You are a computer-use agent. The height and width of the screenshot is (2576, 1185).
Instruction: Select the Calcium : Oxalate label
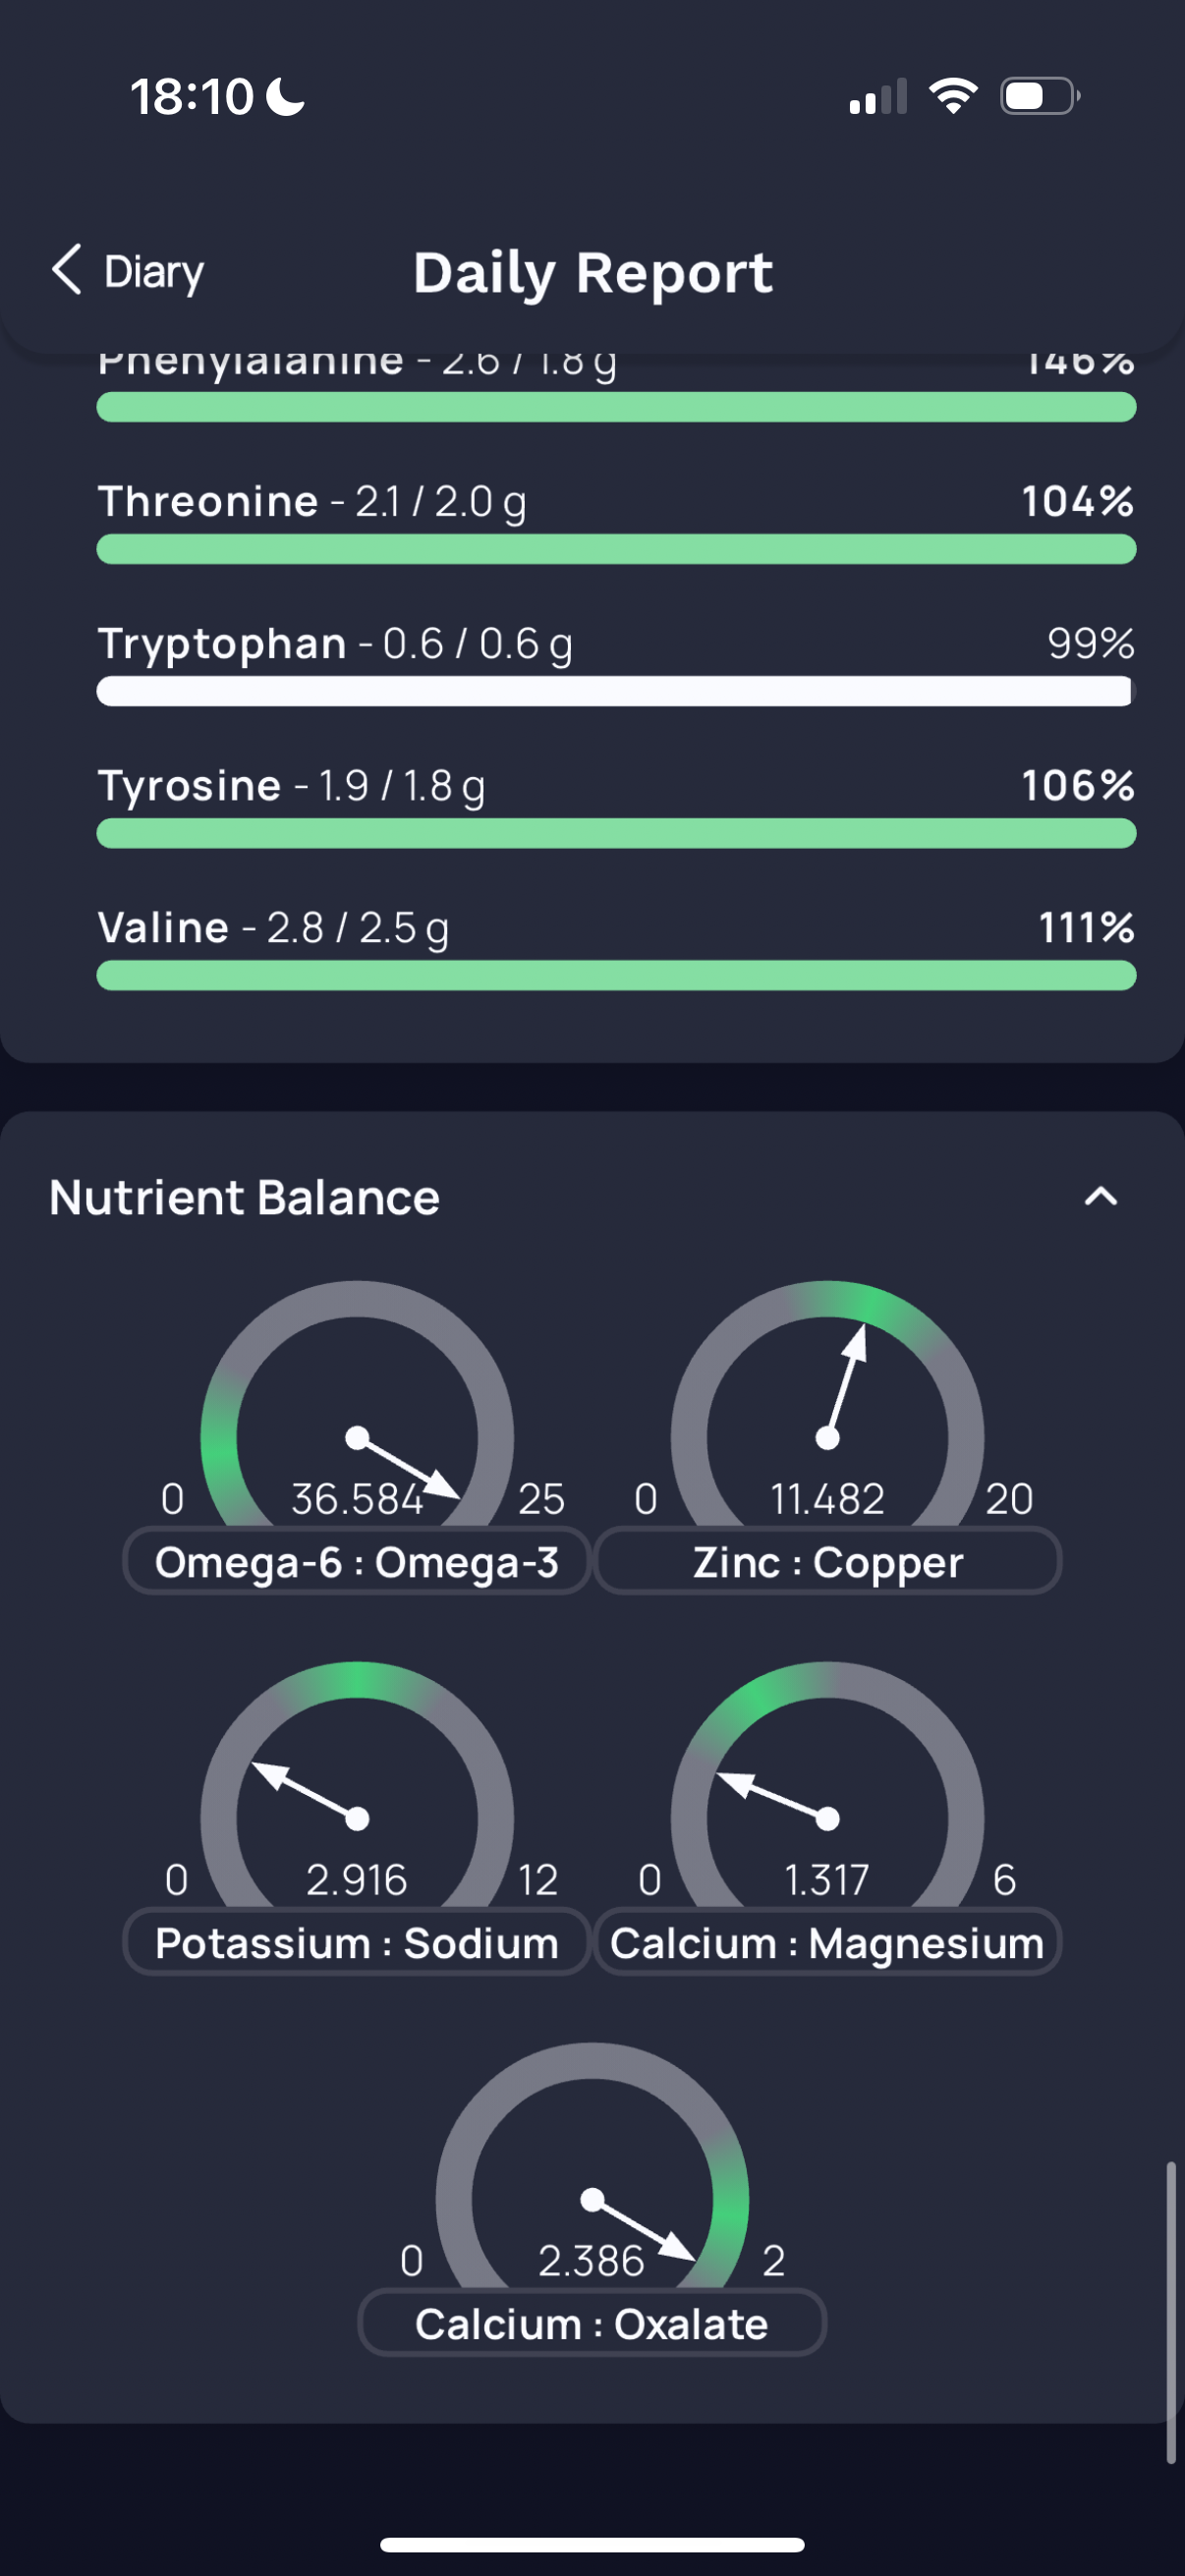[592, 2323]
